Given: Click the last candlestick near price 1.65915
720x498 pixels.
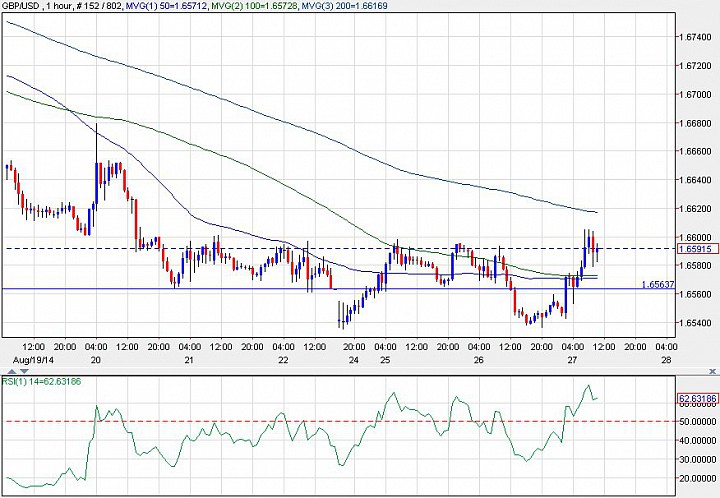Looking at the screenshot, I should click(597, 250).
